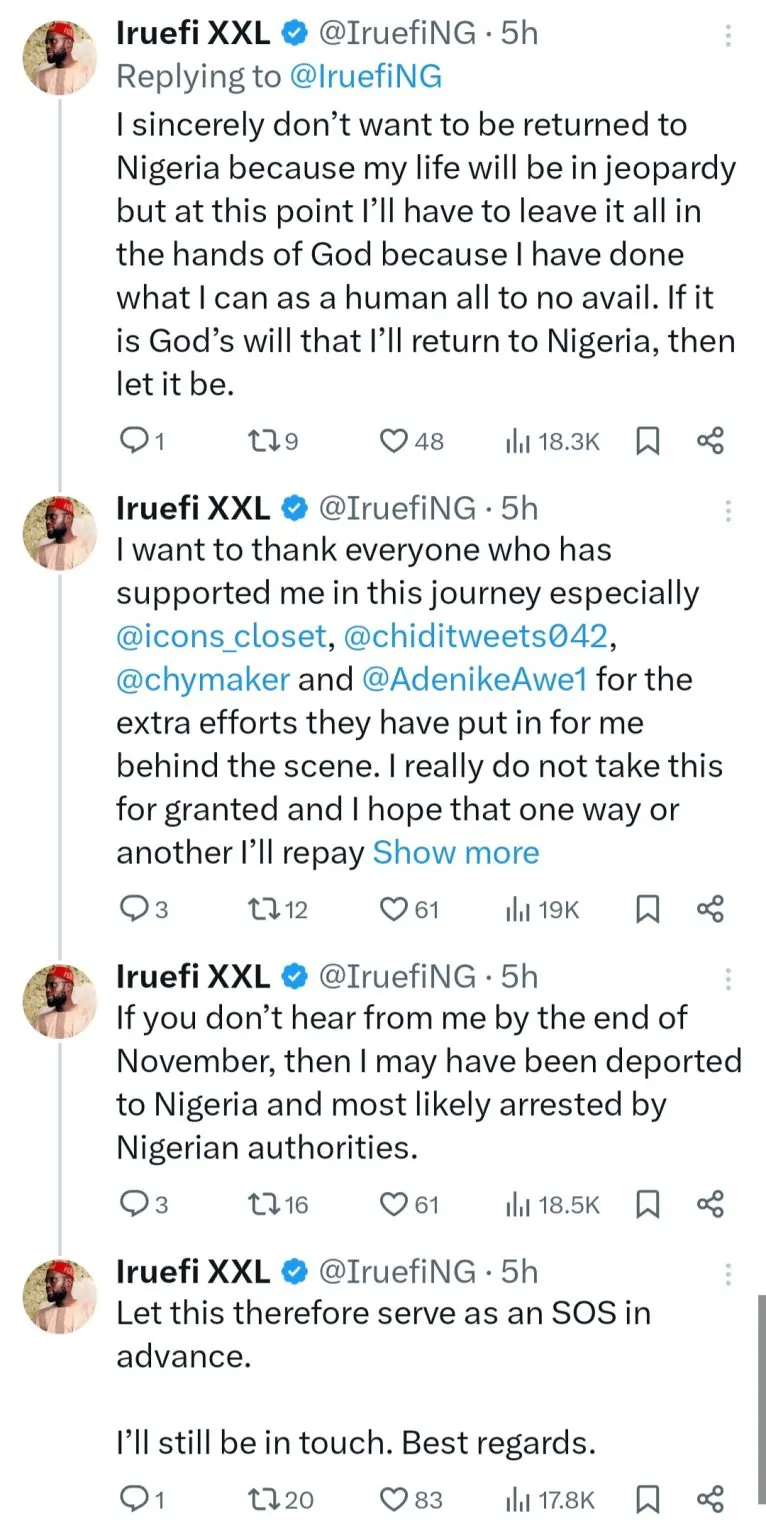The width and height of the screenshot is (766, 1536).
Task: Like the tweet with 48 likes
Action: (x=397, y=441)
